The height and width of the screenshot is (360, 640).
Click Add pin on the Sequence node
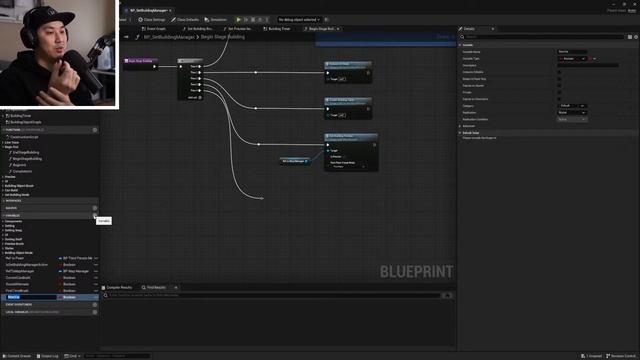click(194, 98)
